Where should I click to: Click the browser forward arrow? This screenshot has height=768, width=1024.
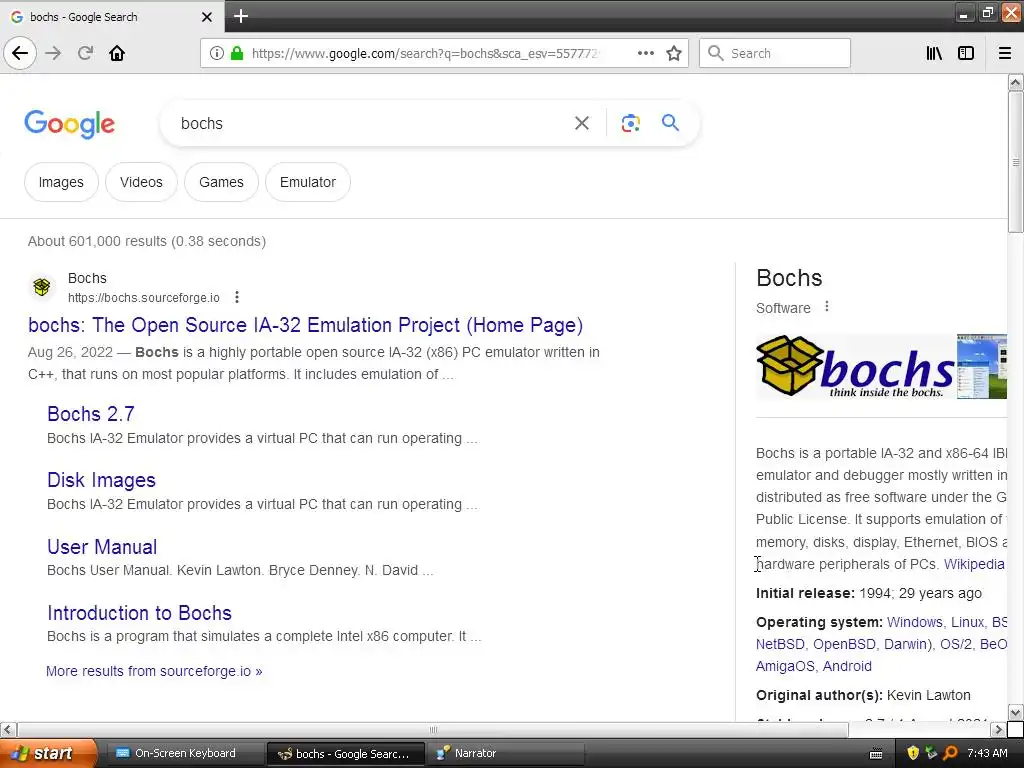coord(53,53)
